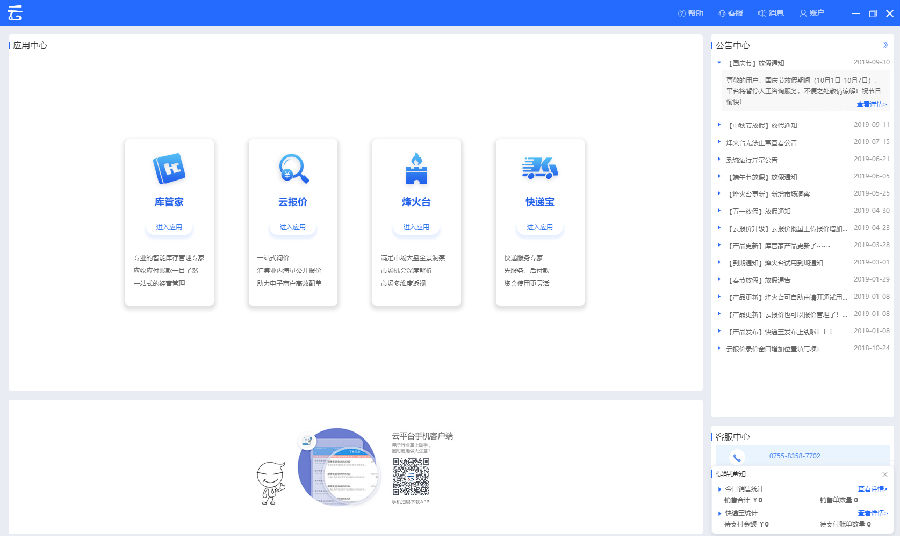900x536 pixels.
Task: Click the cloud logo in the title bar
Action: point(15,13)
